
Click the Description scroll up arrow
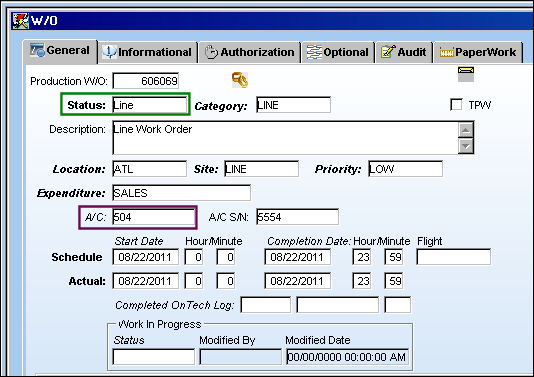pyautogui.click(x=466, y=130)
